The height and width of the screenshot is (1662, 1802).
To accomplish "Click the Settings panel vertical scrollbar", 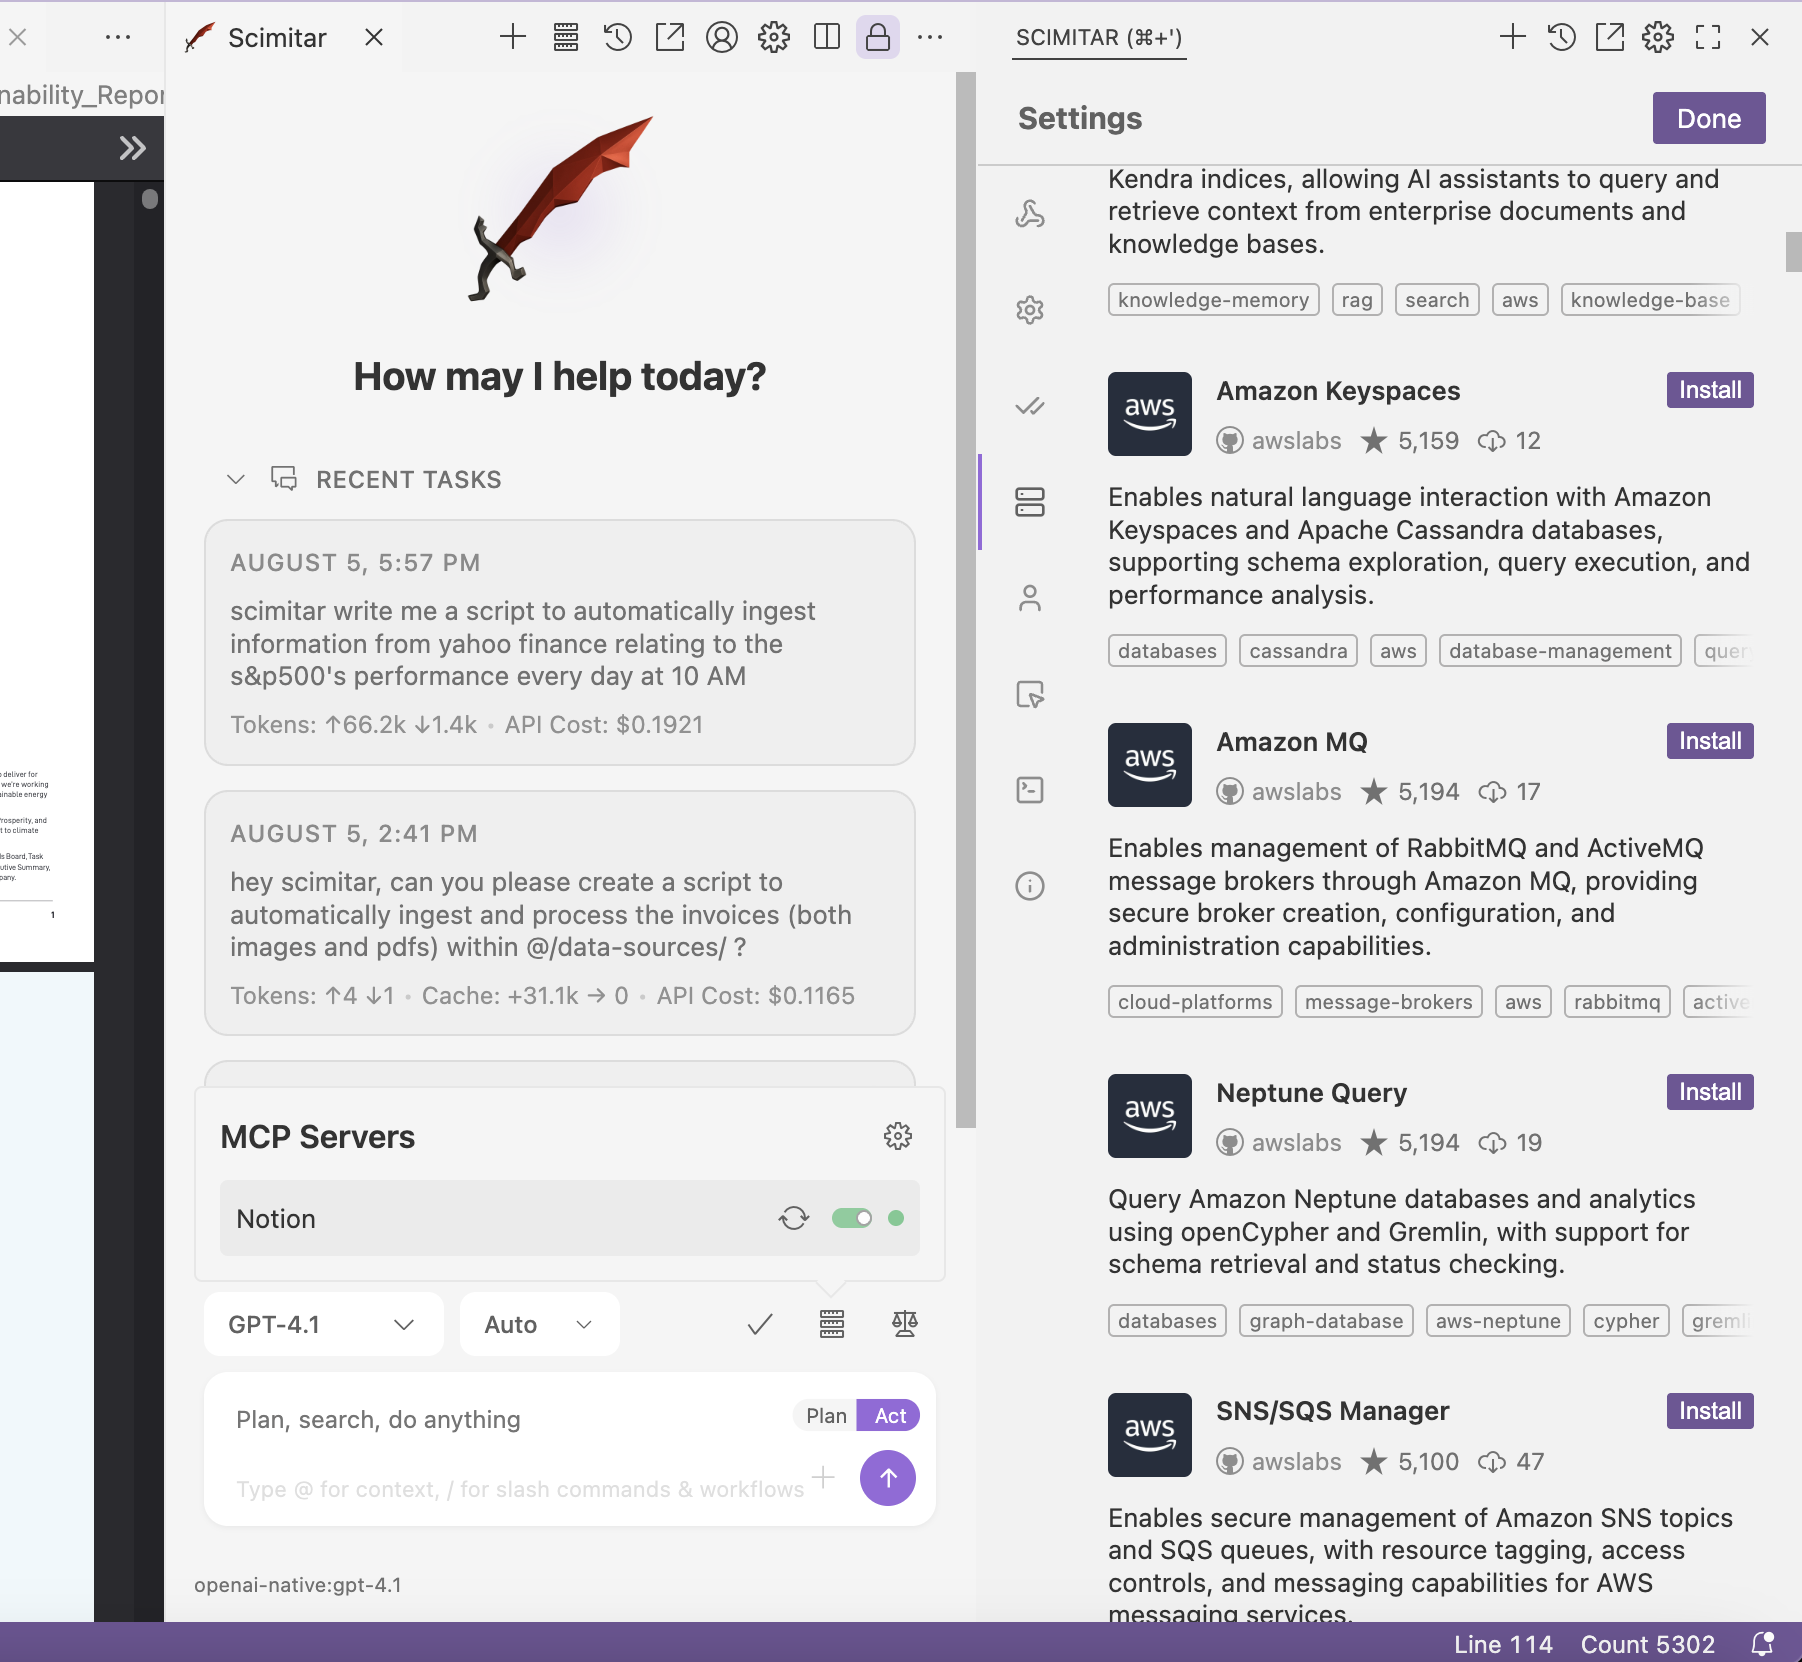I will [1793, 251].
